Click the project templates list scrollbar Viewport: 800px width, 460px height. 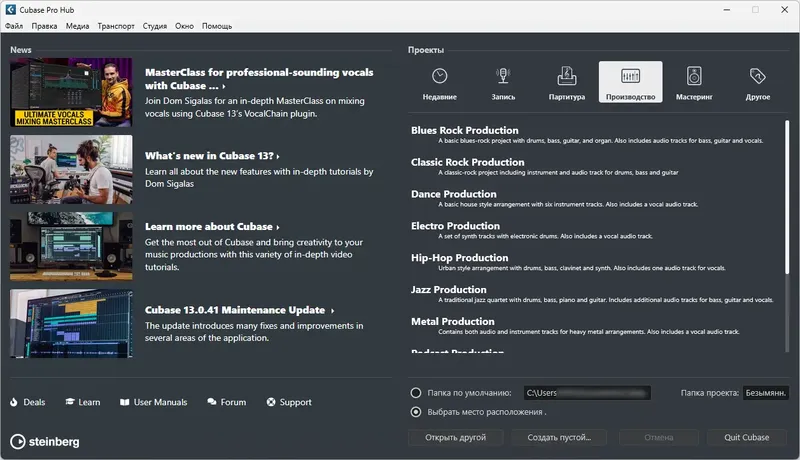[787, 200]
